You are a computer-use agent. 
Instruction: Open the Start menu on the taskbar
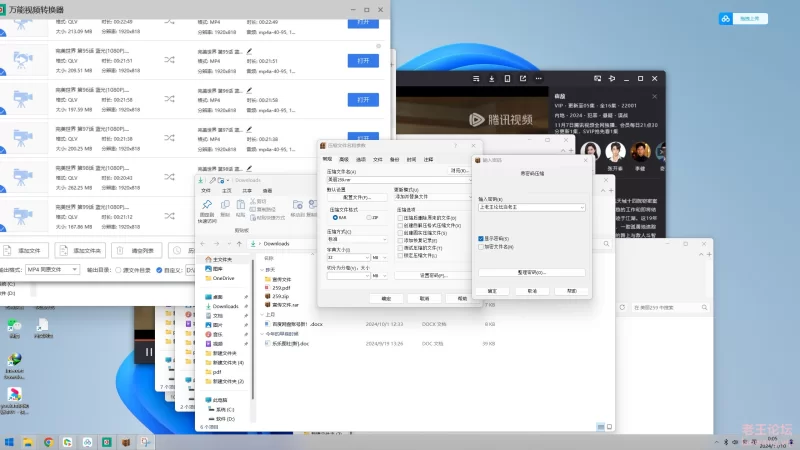9,442
